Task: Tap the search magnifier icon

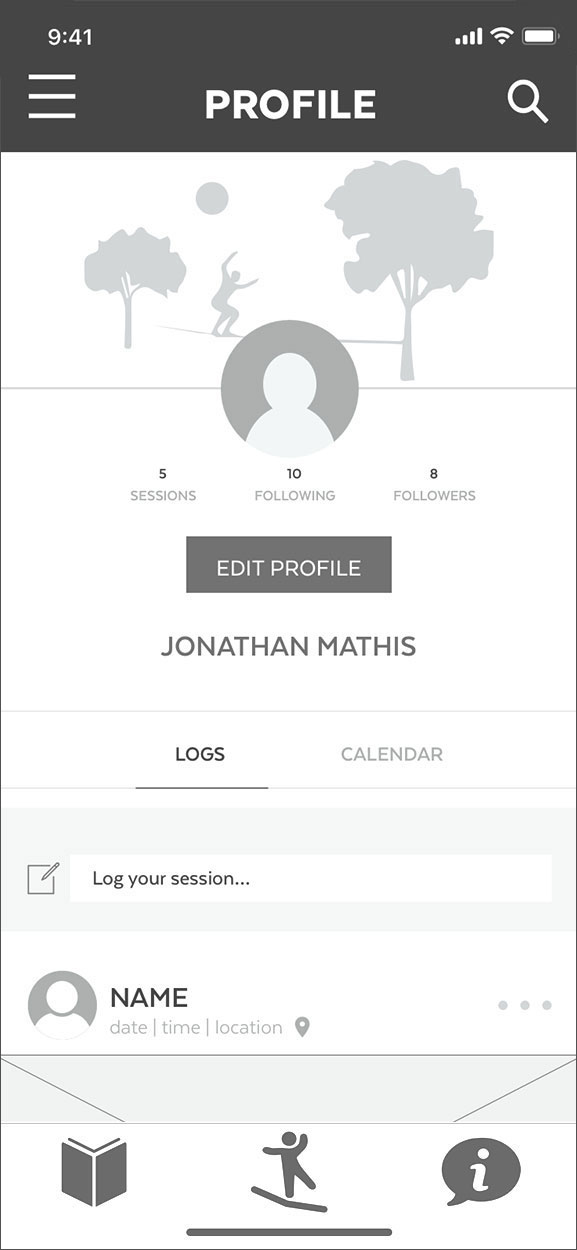Action: (527, 102)
